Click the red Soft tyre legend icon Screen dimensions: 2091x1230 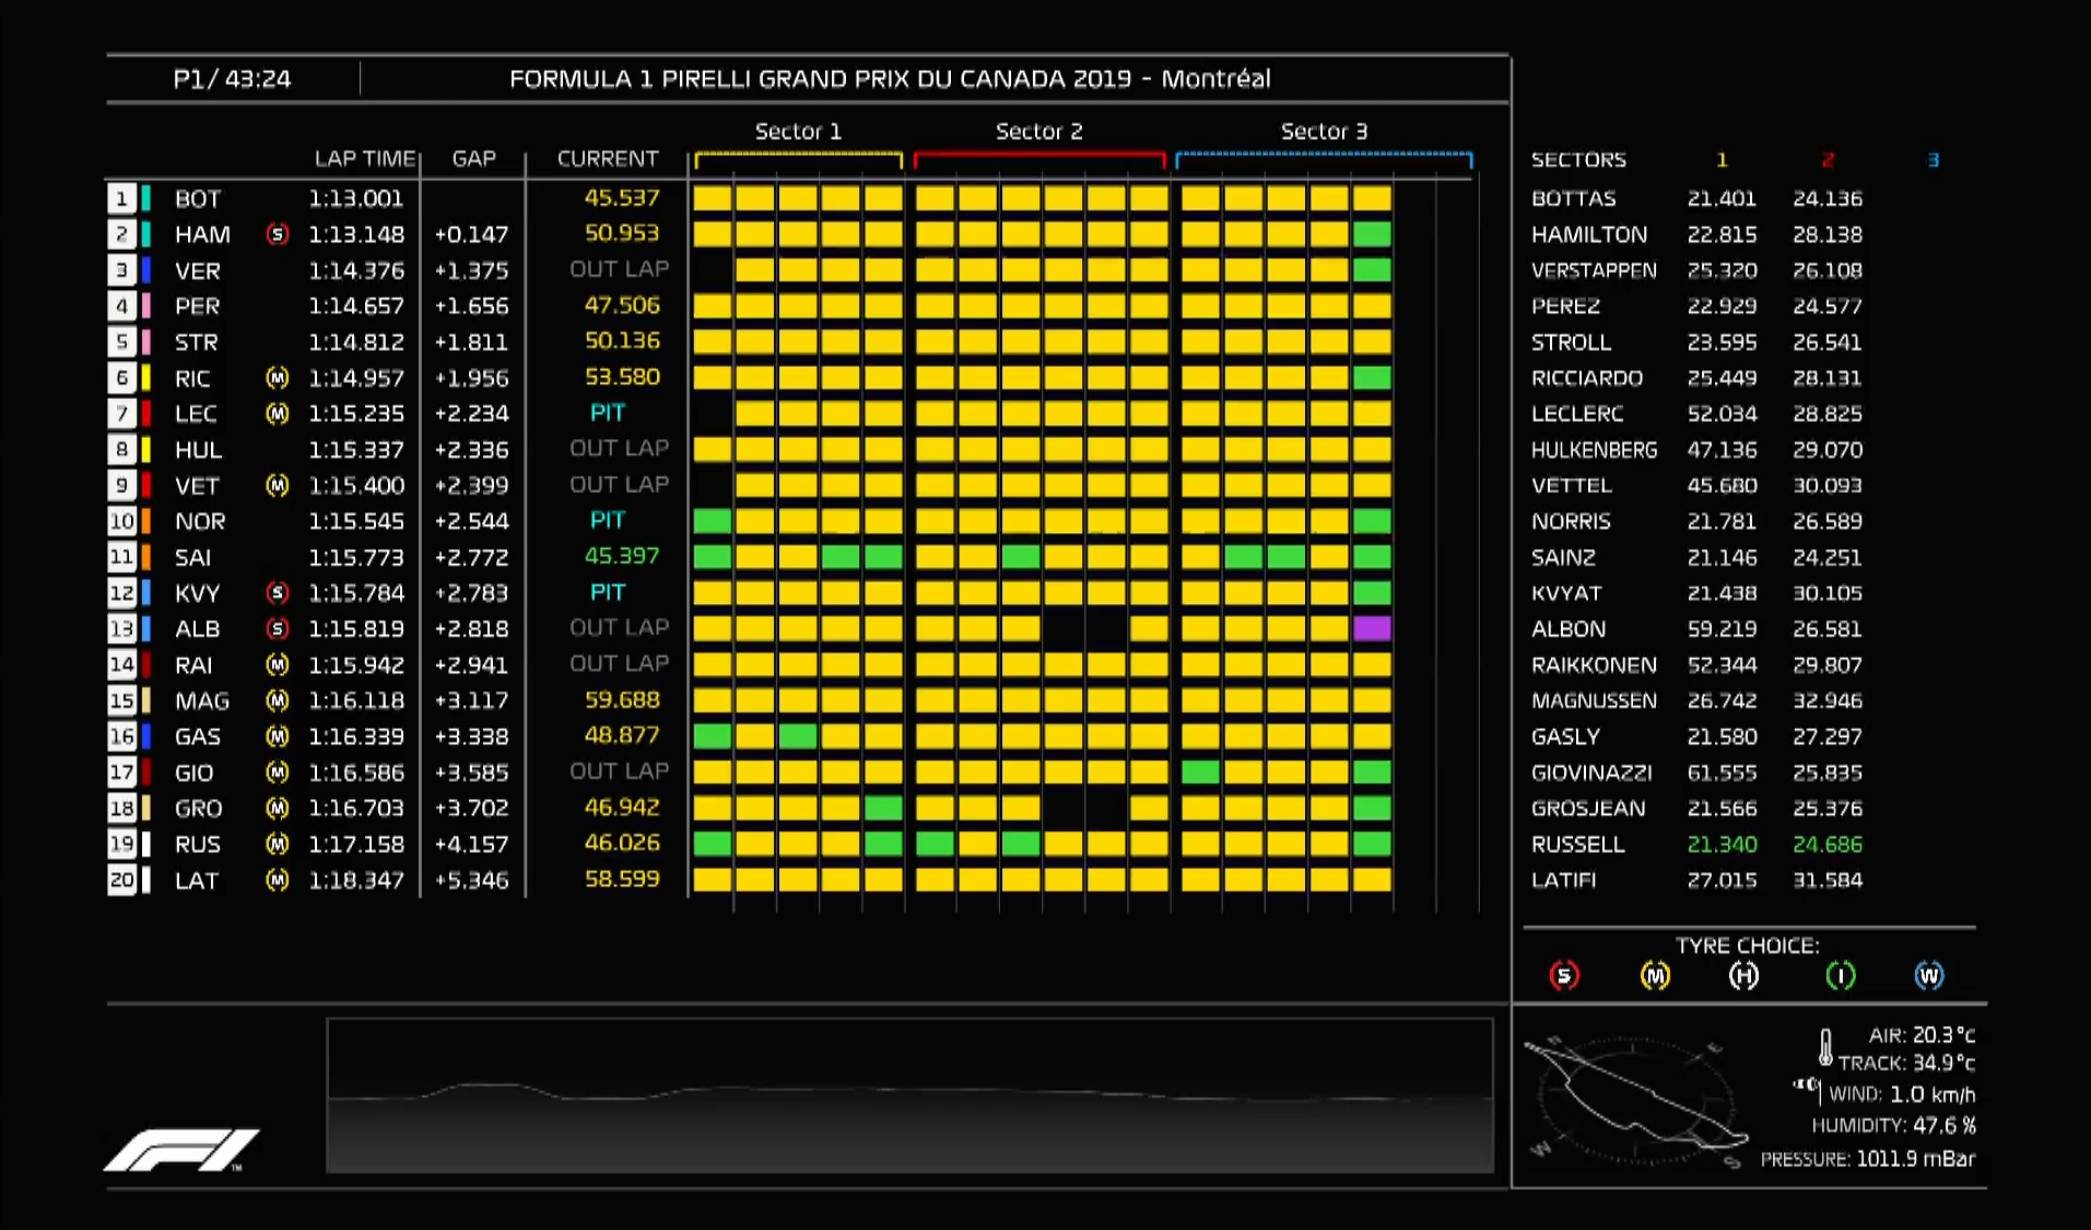click(x=1564, y=975)
